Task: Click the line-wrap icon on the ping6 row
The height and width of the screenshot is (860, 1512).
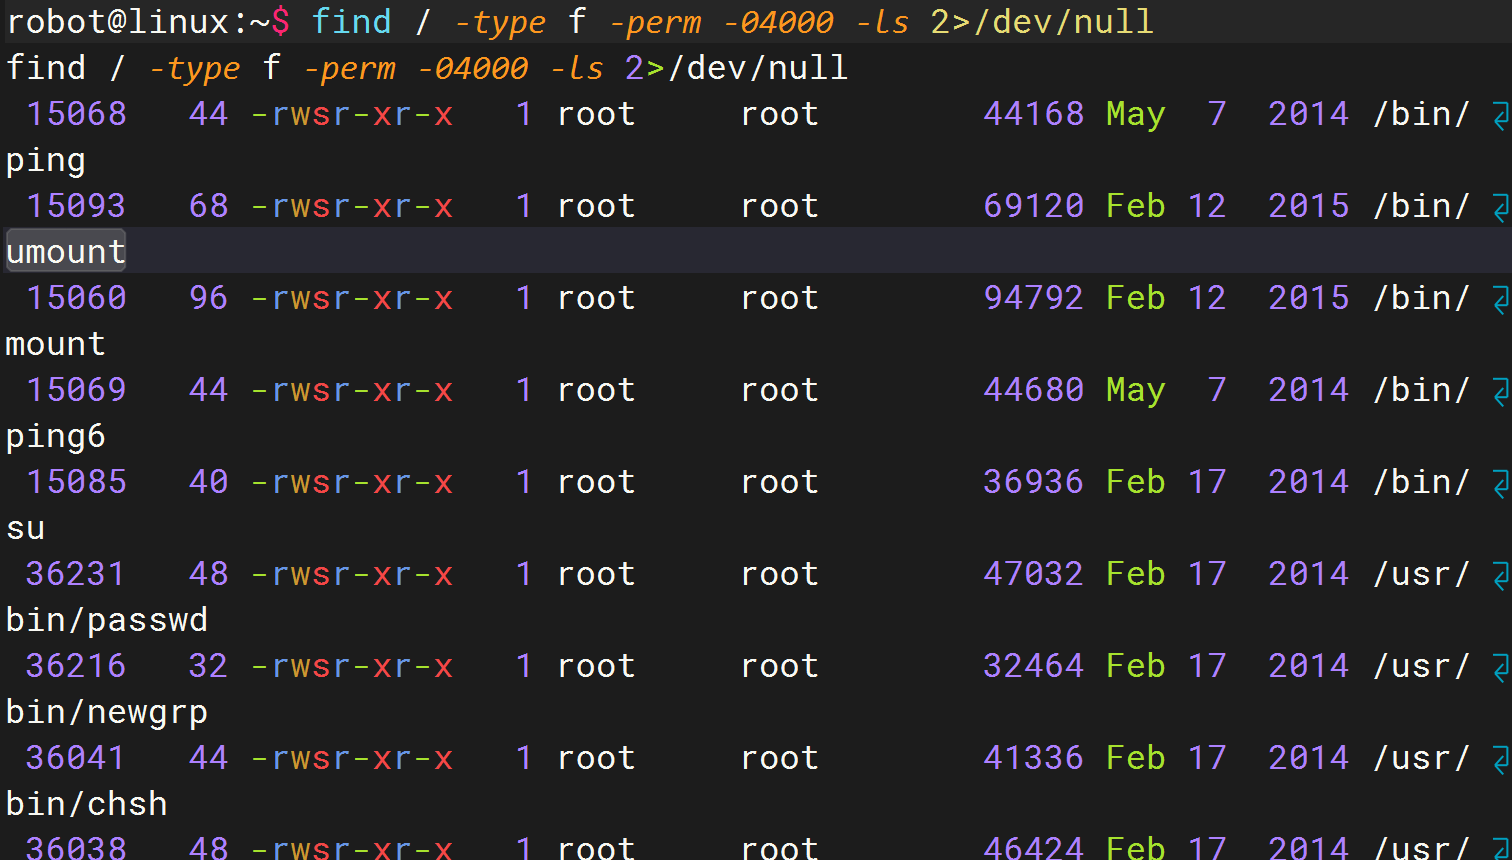Action: coord(1500,392)
